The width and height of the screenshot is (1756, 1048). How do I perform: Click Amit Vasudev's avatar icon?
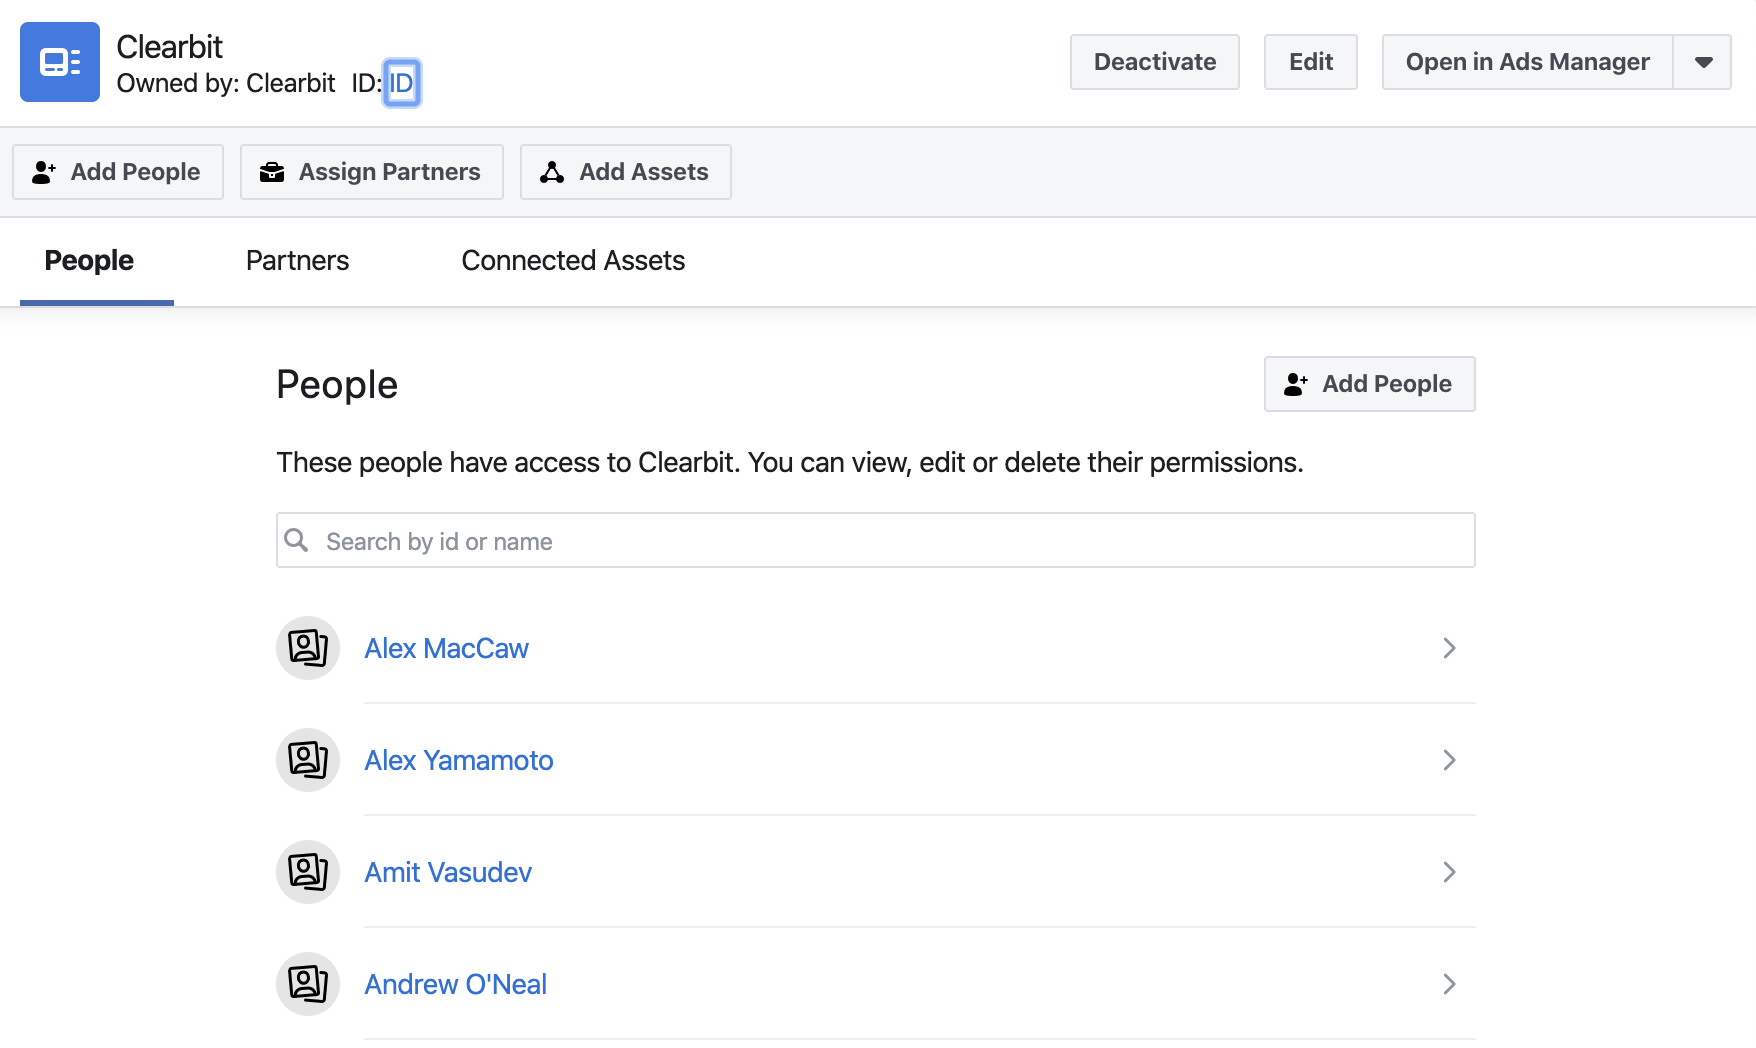tap(308, 872)
